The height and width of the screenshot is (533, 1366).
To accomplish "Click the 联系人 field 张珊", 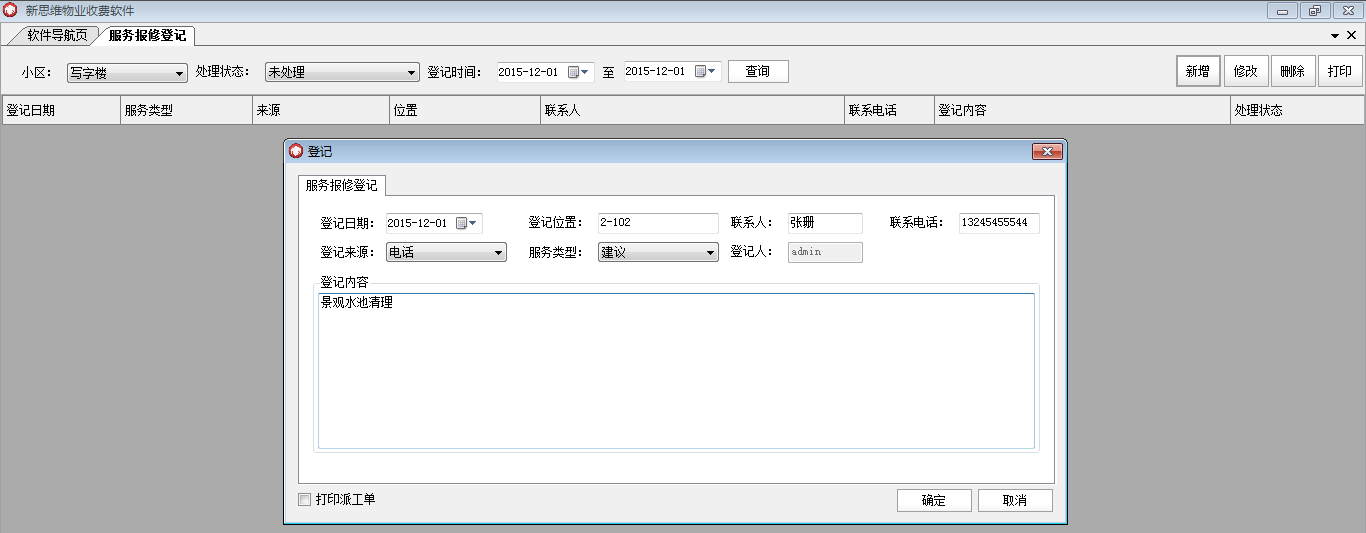I will [824, 223].
